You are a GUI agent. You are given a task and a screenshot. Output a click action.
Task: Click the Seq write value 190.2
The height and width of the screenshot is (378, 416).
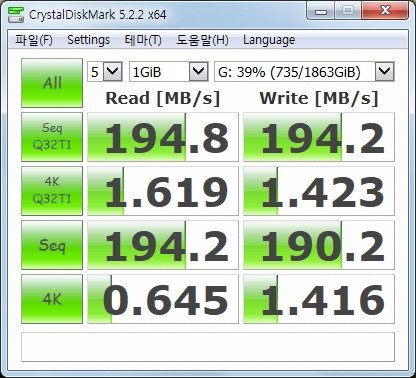(x=319, y=245)
